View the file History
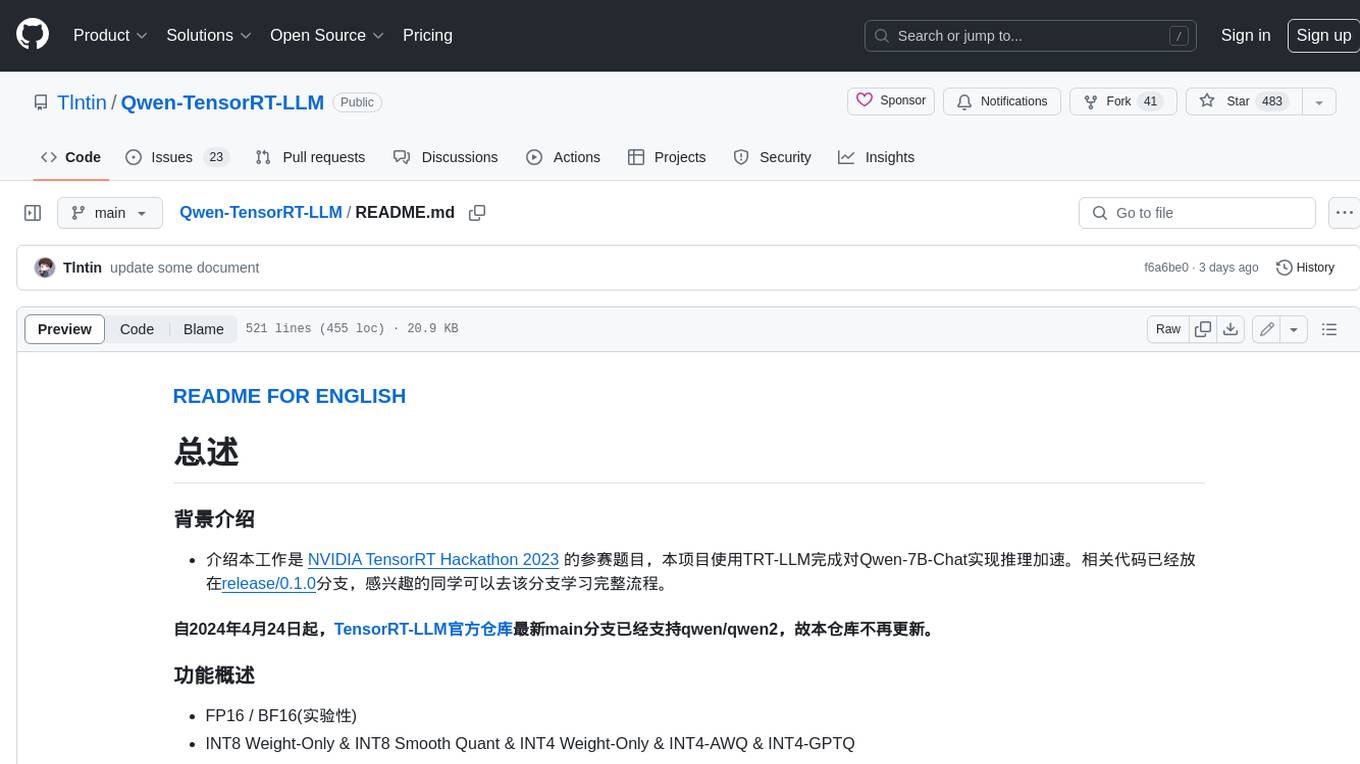Screen dimensions: 1360x764 [x=1305, y=268]
